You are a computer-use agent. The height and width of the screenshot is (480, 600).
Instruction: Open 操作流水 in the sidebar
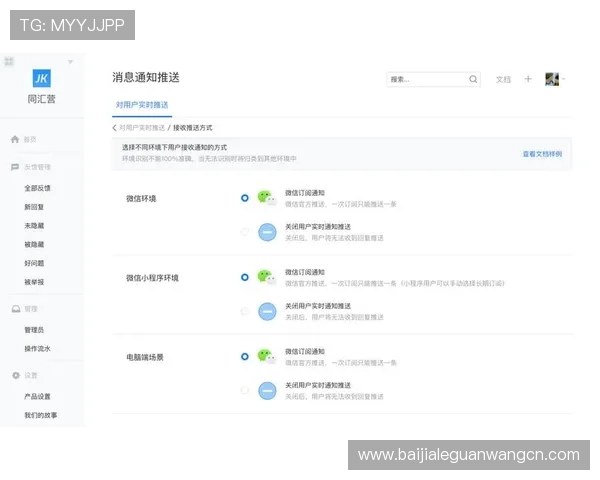(38, 348)
